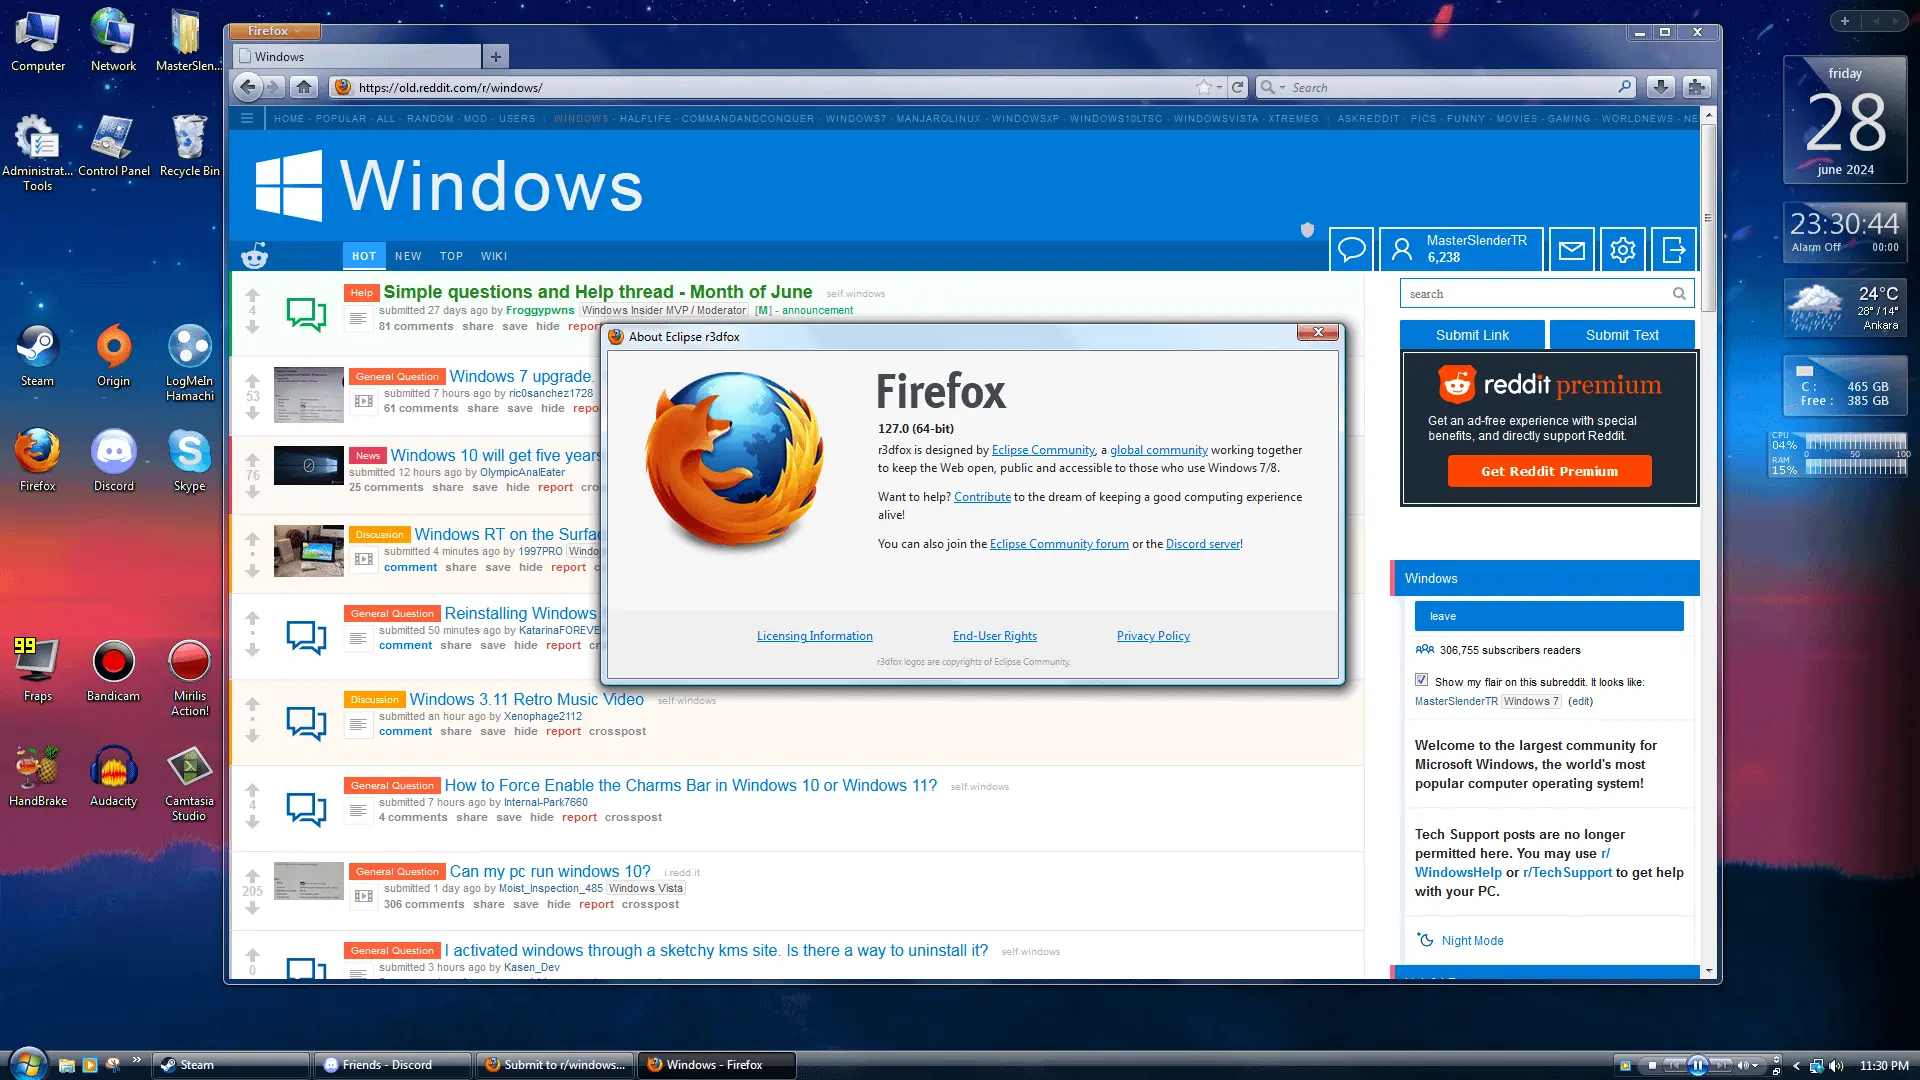Open the moderator shield icon
This screenshot has width=1920, height=1080.
1307,230
